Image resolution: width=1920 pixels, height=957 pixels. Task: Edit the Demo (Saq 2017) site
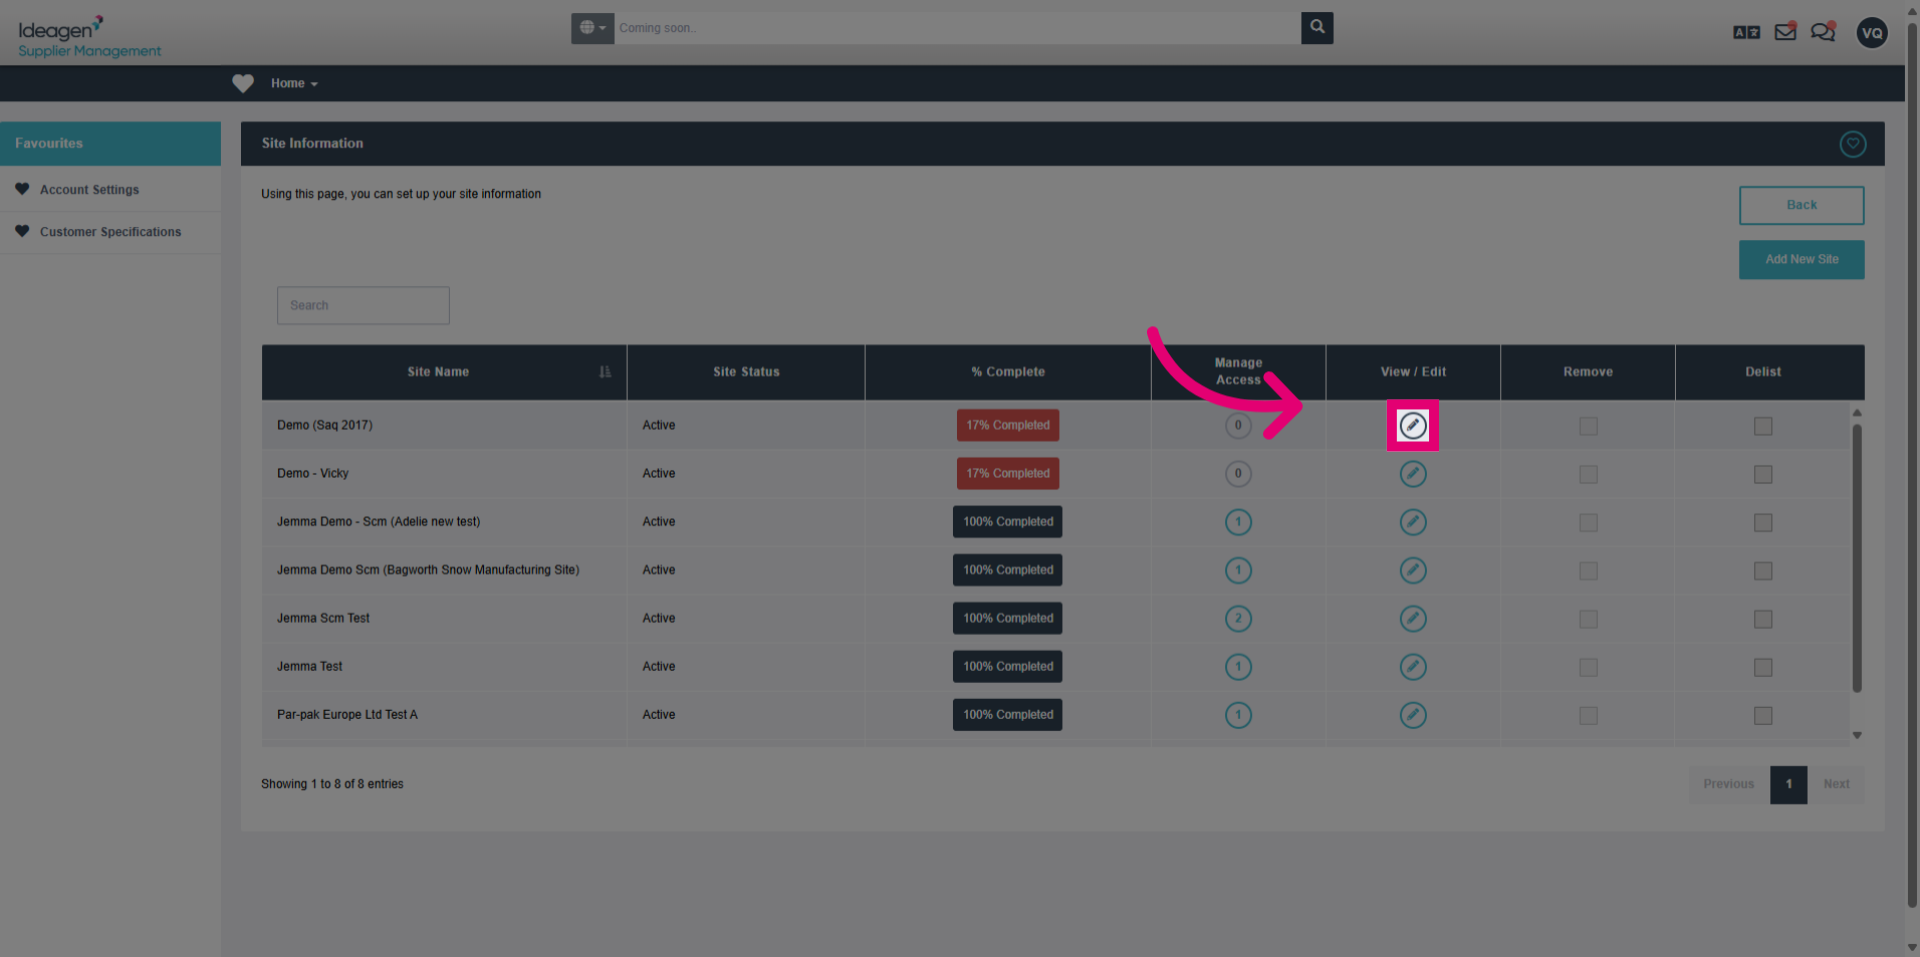coord(1413,426)
